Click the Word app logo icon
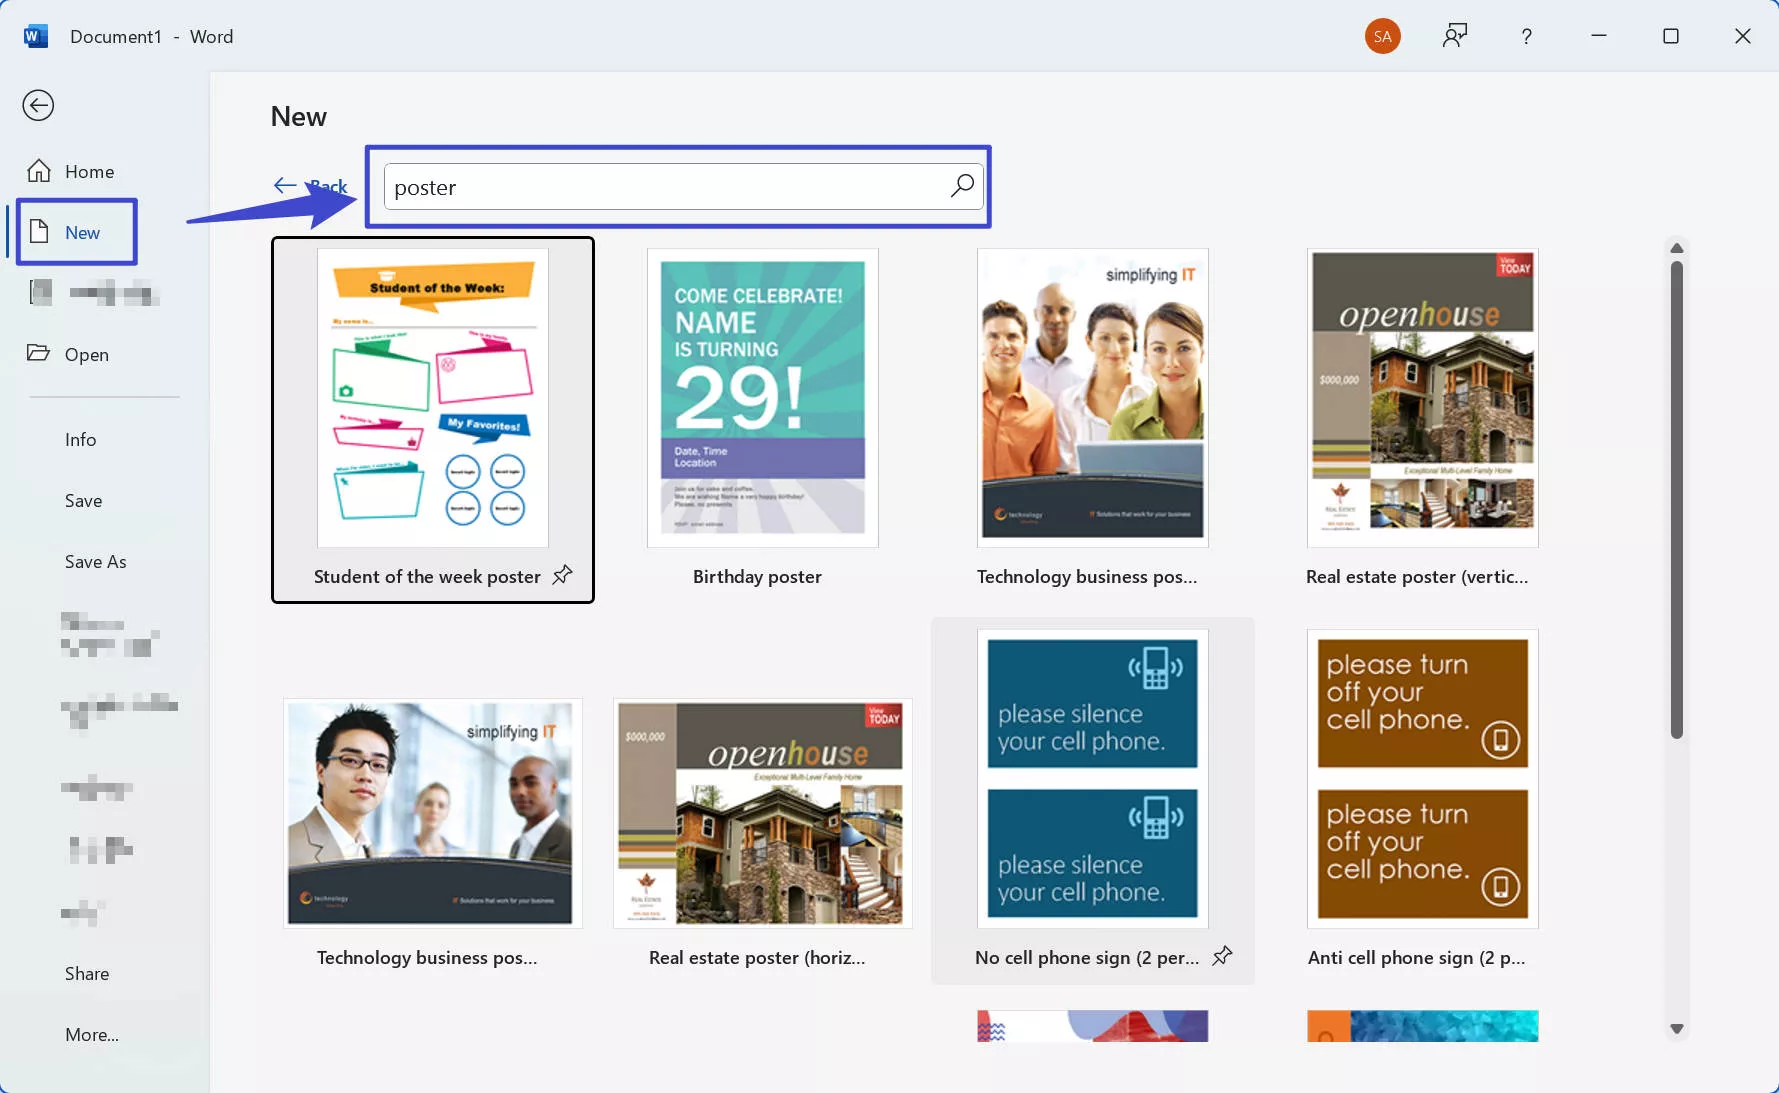This screenshot has width=1779, height=1093. point(36,36)
